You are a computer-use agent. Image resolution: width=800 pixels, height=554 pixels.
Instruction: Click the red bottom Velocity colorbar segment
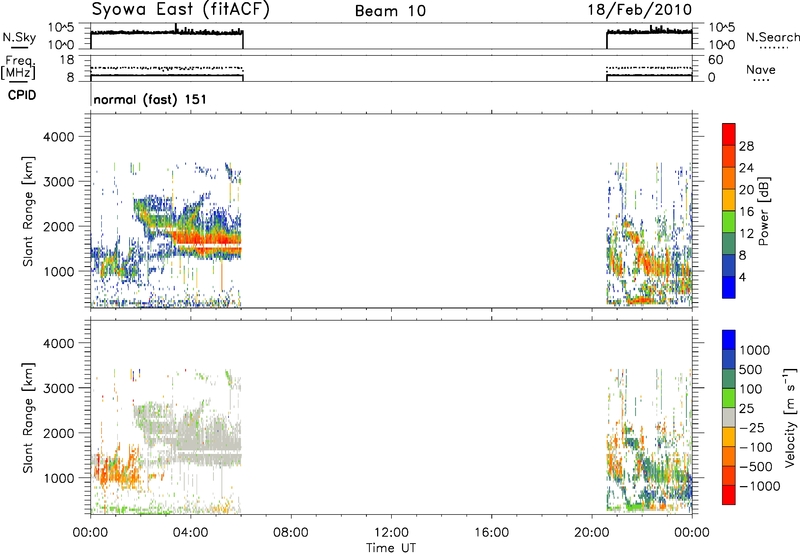(x=729, y=495)
